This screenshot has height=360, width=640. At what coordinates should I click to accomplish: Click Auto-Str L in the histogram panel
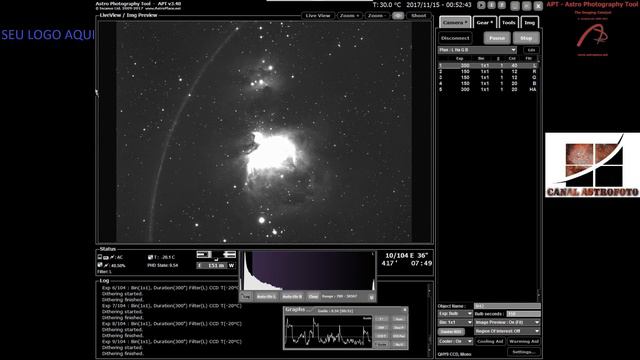click(266, 296)
